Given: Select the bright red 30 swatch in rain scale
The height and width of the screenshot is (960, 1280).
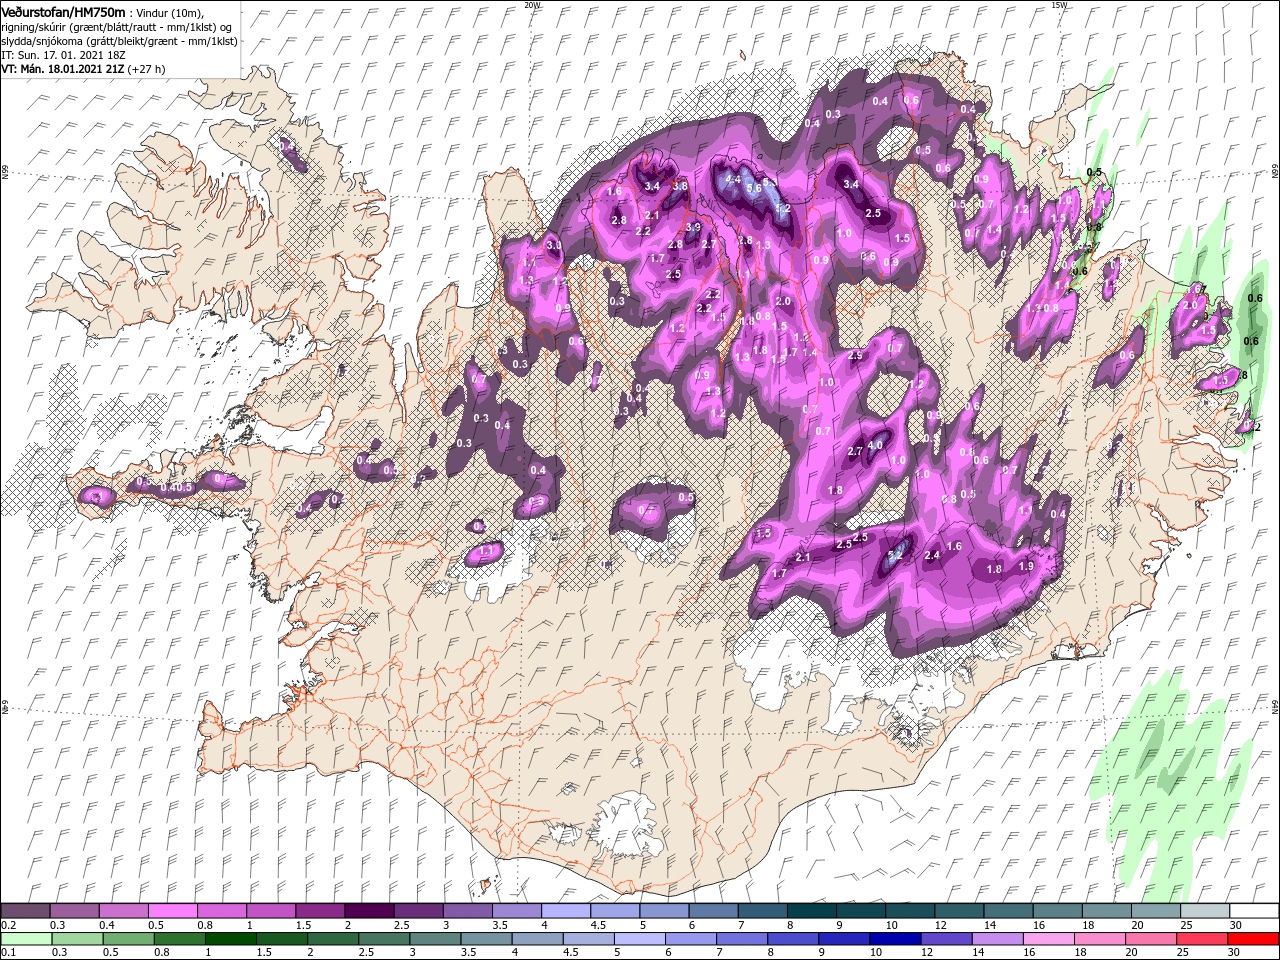Looking at the screenshot, I should 1254,938.
